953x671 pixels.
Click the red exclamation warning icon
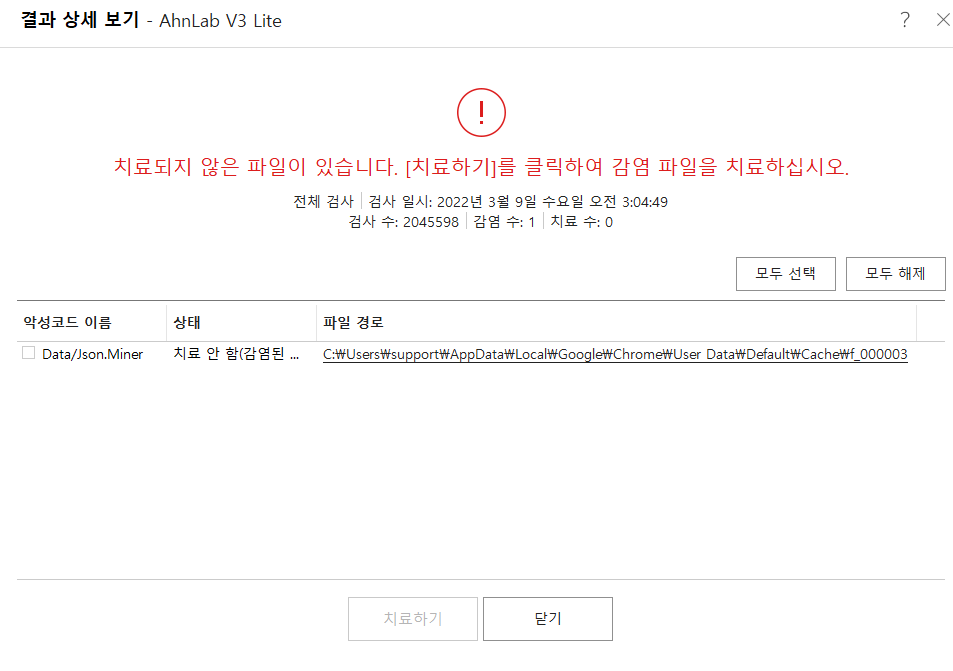(481, 112)
